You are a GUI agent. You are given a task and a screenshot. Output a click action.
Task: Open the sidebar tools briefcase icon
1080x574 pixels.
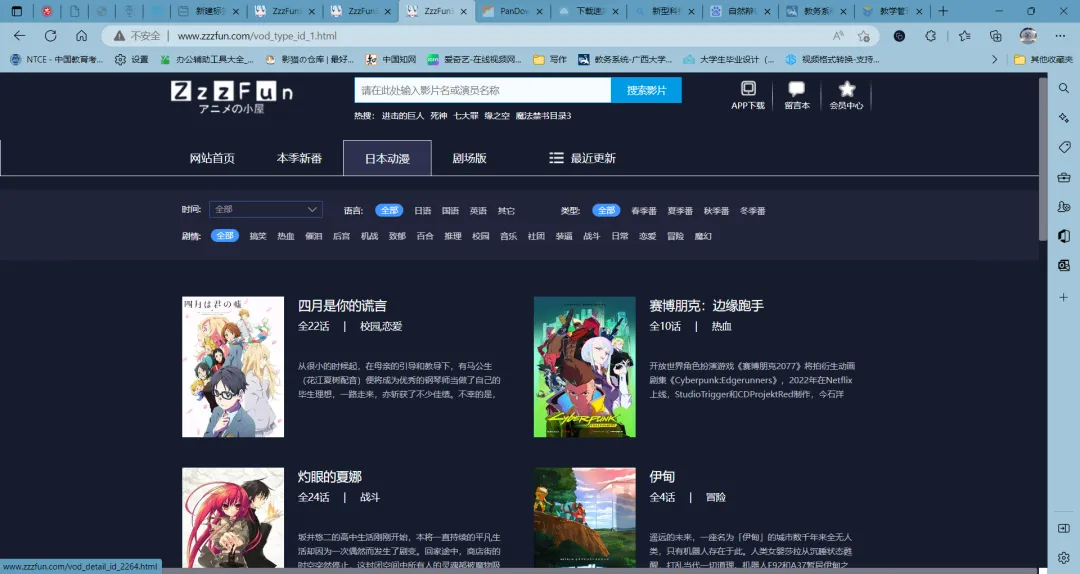click(1063, 177)
